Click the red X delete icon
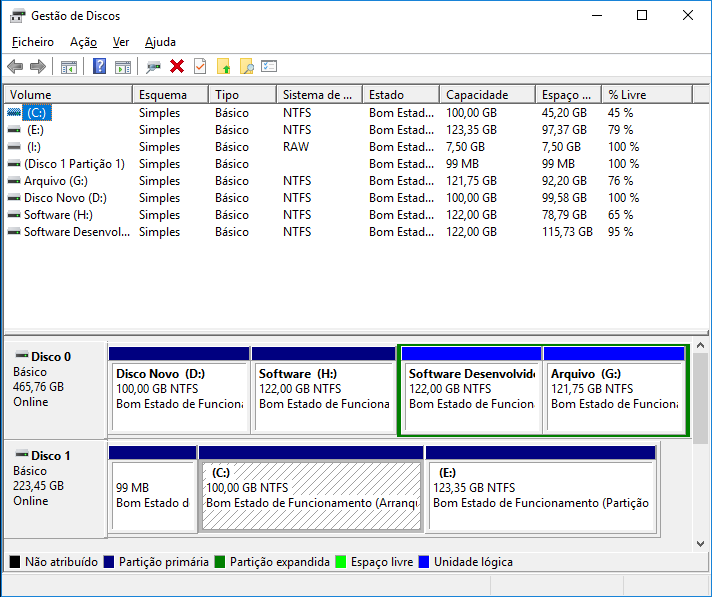 pos(177,67)
